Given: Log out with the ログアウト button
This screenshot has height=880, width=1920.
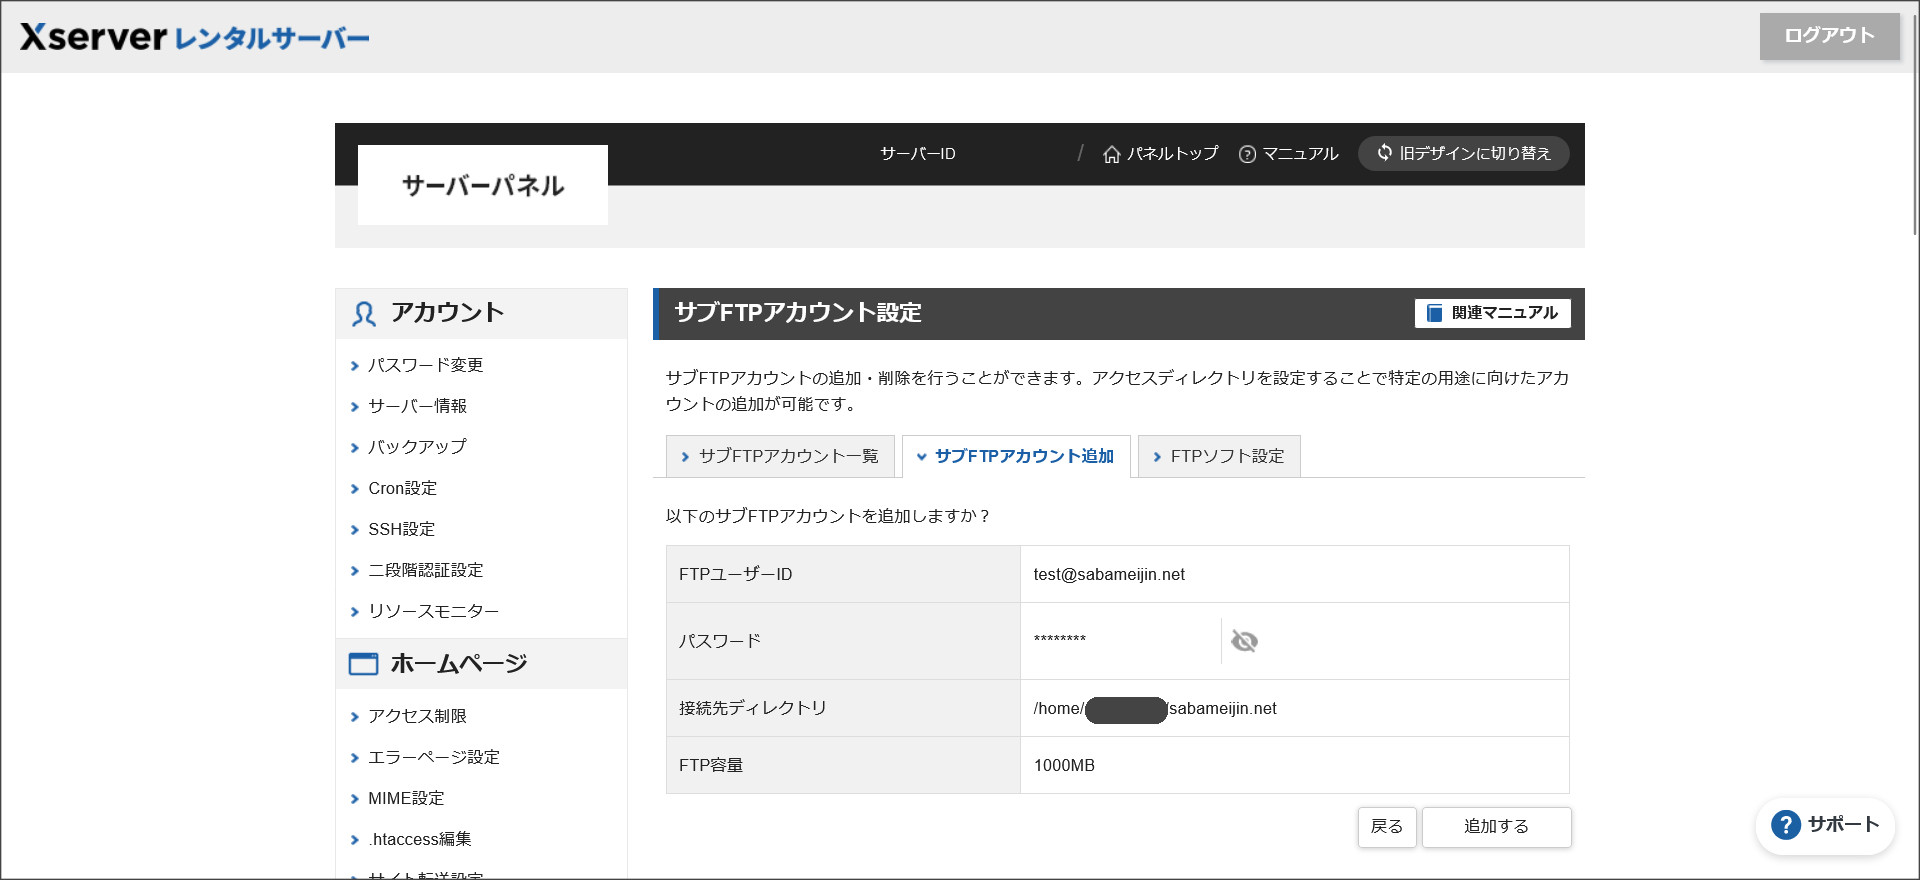Looking at the screenshot, I should pyautogui.click(x=1829, y=36).
